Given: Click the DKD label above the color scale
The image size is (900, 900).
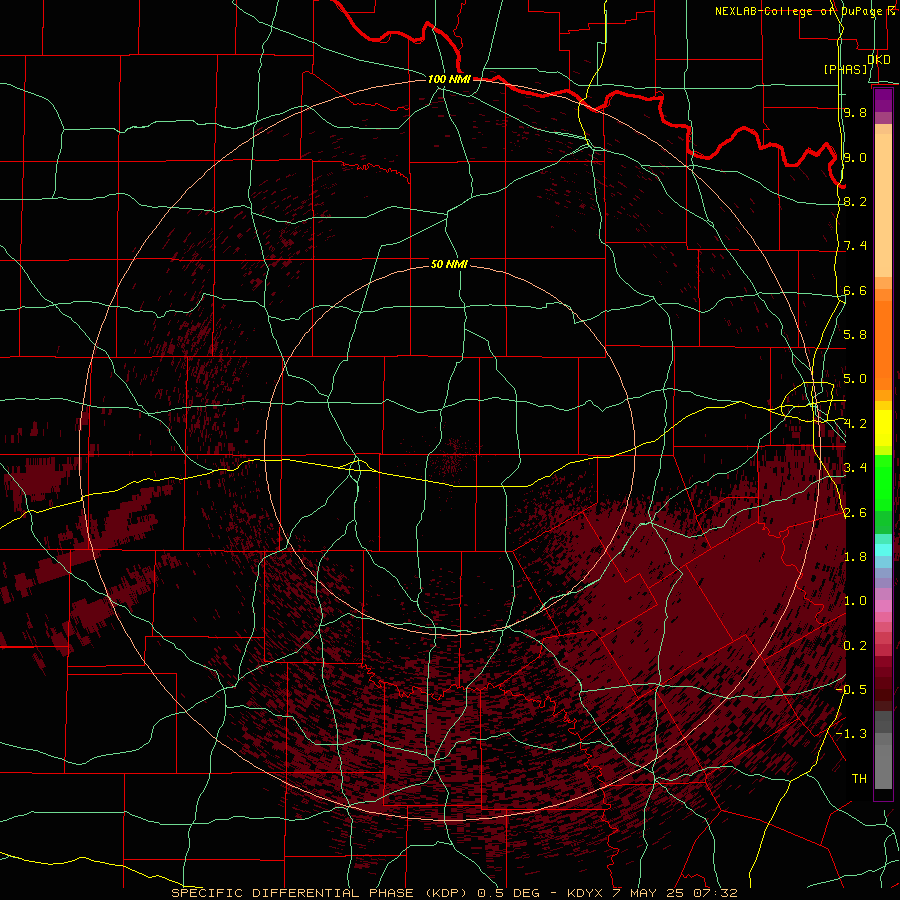Looking at the screenshot, I should 879,59.
